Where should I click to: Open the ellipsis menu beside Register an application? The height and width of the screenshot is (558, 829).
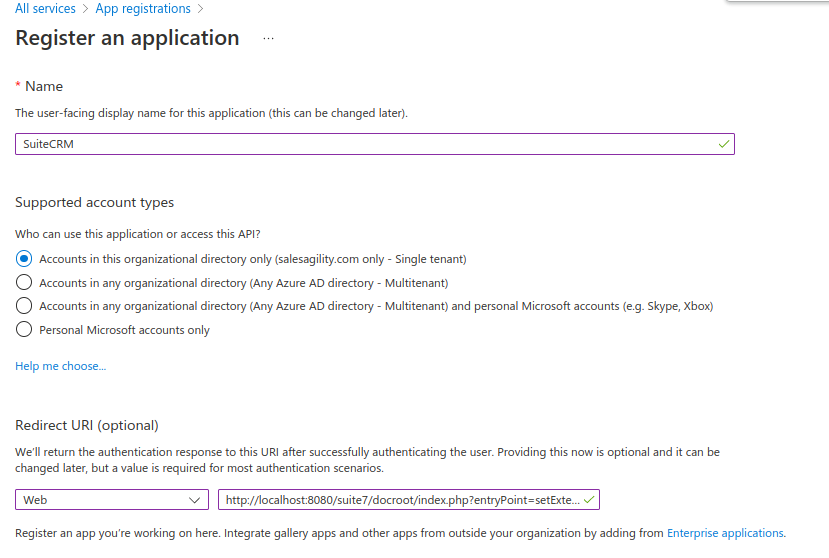pyautogui.click(x=269, y=39)
